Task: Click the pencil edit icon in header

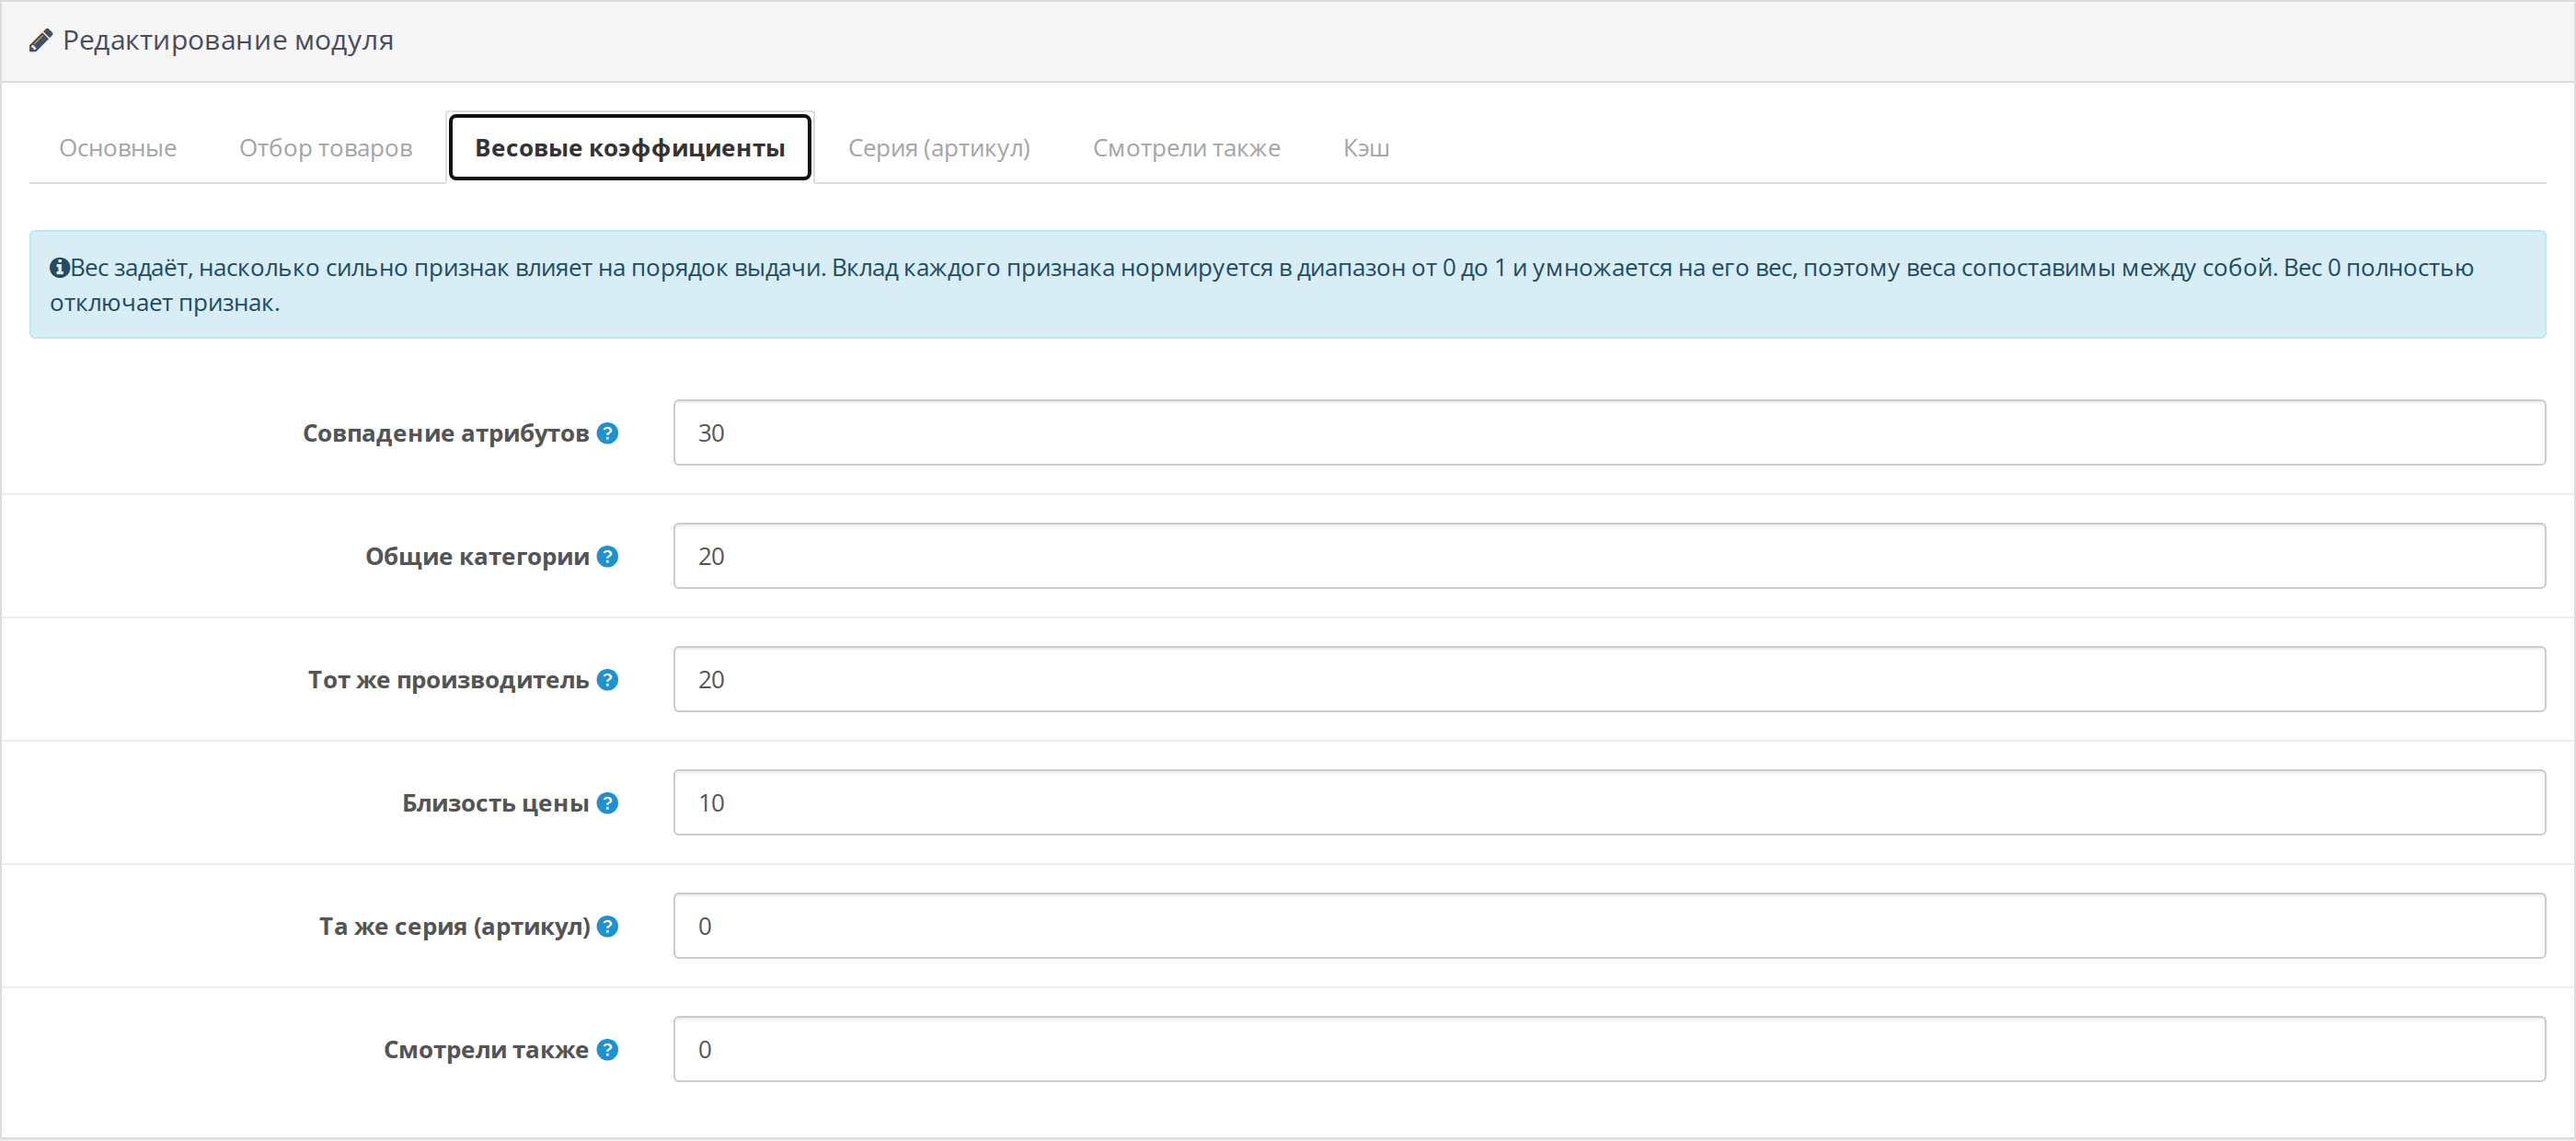Action: tap(40, 41)
